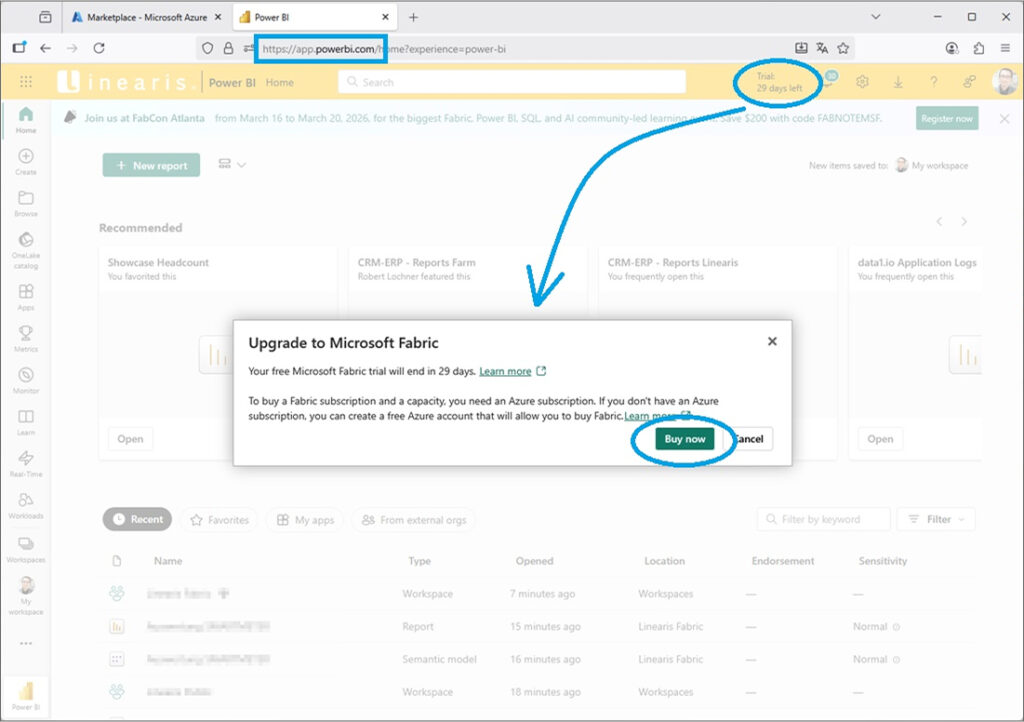Open the first Learn more link about the trial
The width and height of the screenshot is (1024, 722).
[505, 371]
